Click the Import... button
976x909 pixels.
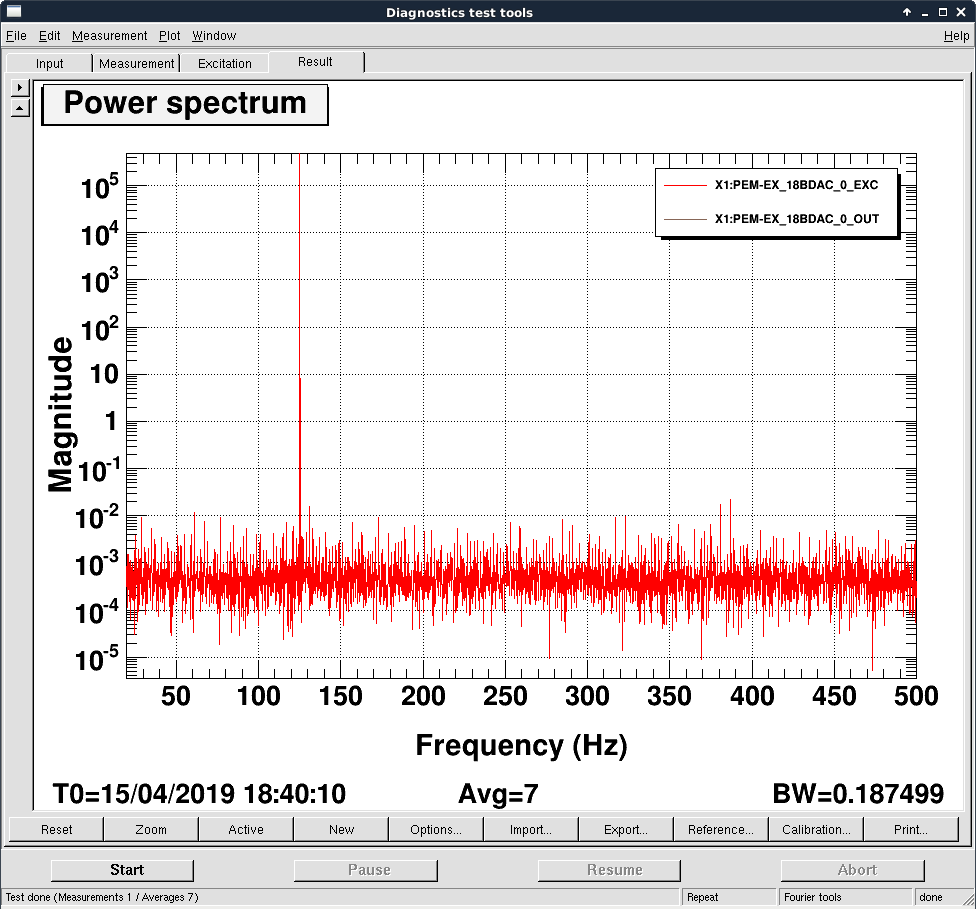click(530, 829)
